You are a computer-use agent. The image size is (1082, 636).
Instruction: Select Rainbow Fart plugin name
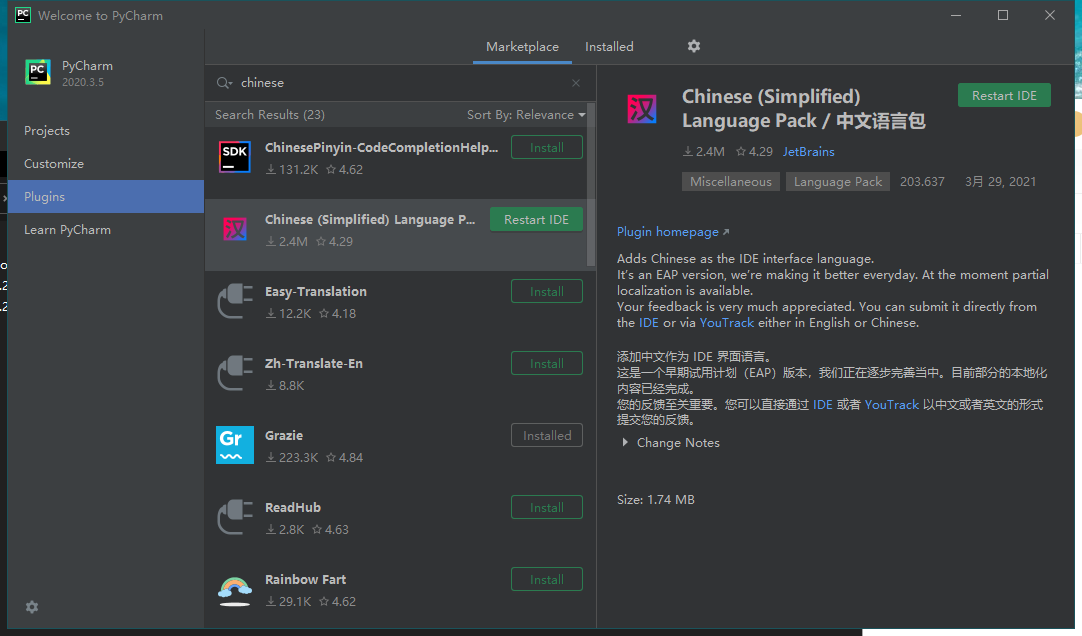(x=305, y=579)
